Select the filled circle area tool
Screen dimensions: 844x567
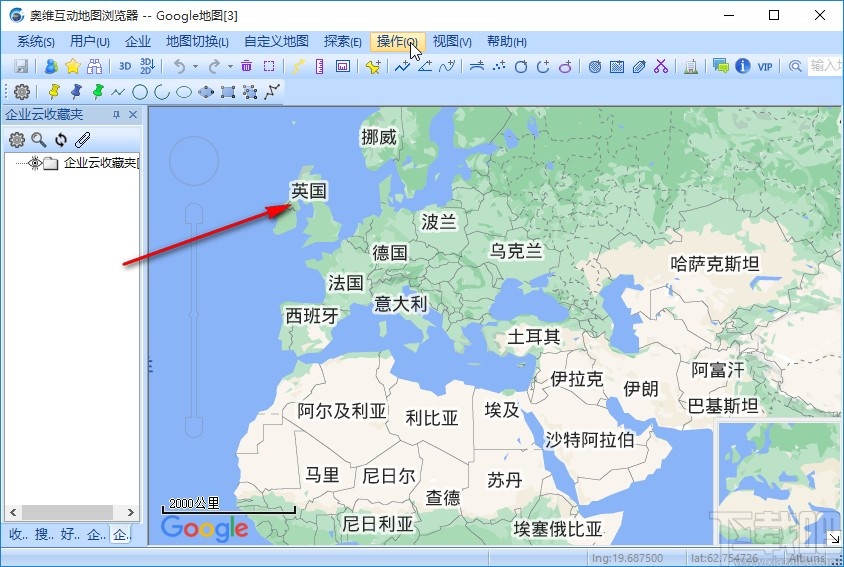[595, 66]
